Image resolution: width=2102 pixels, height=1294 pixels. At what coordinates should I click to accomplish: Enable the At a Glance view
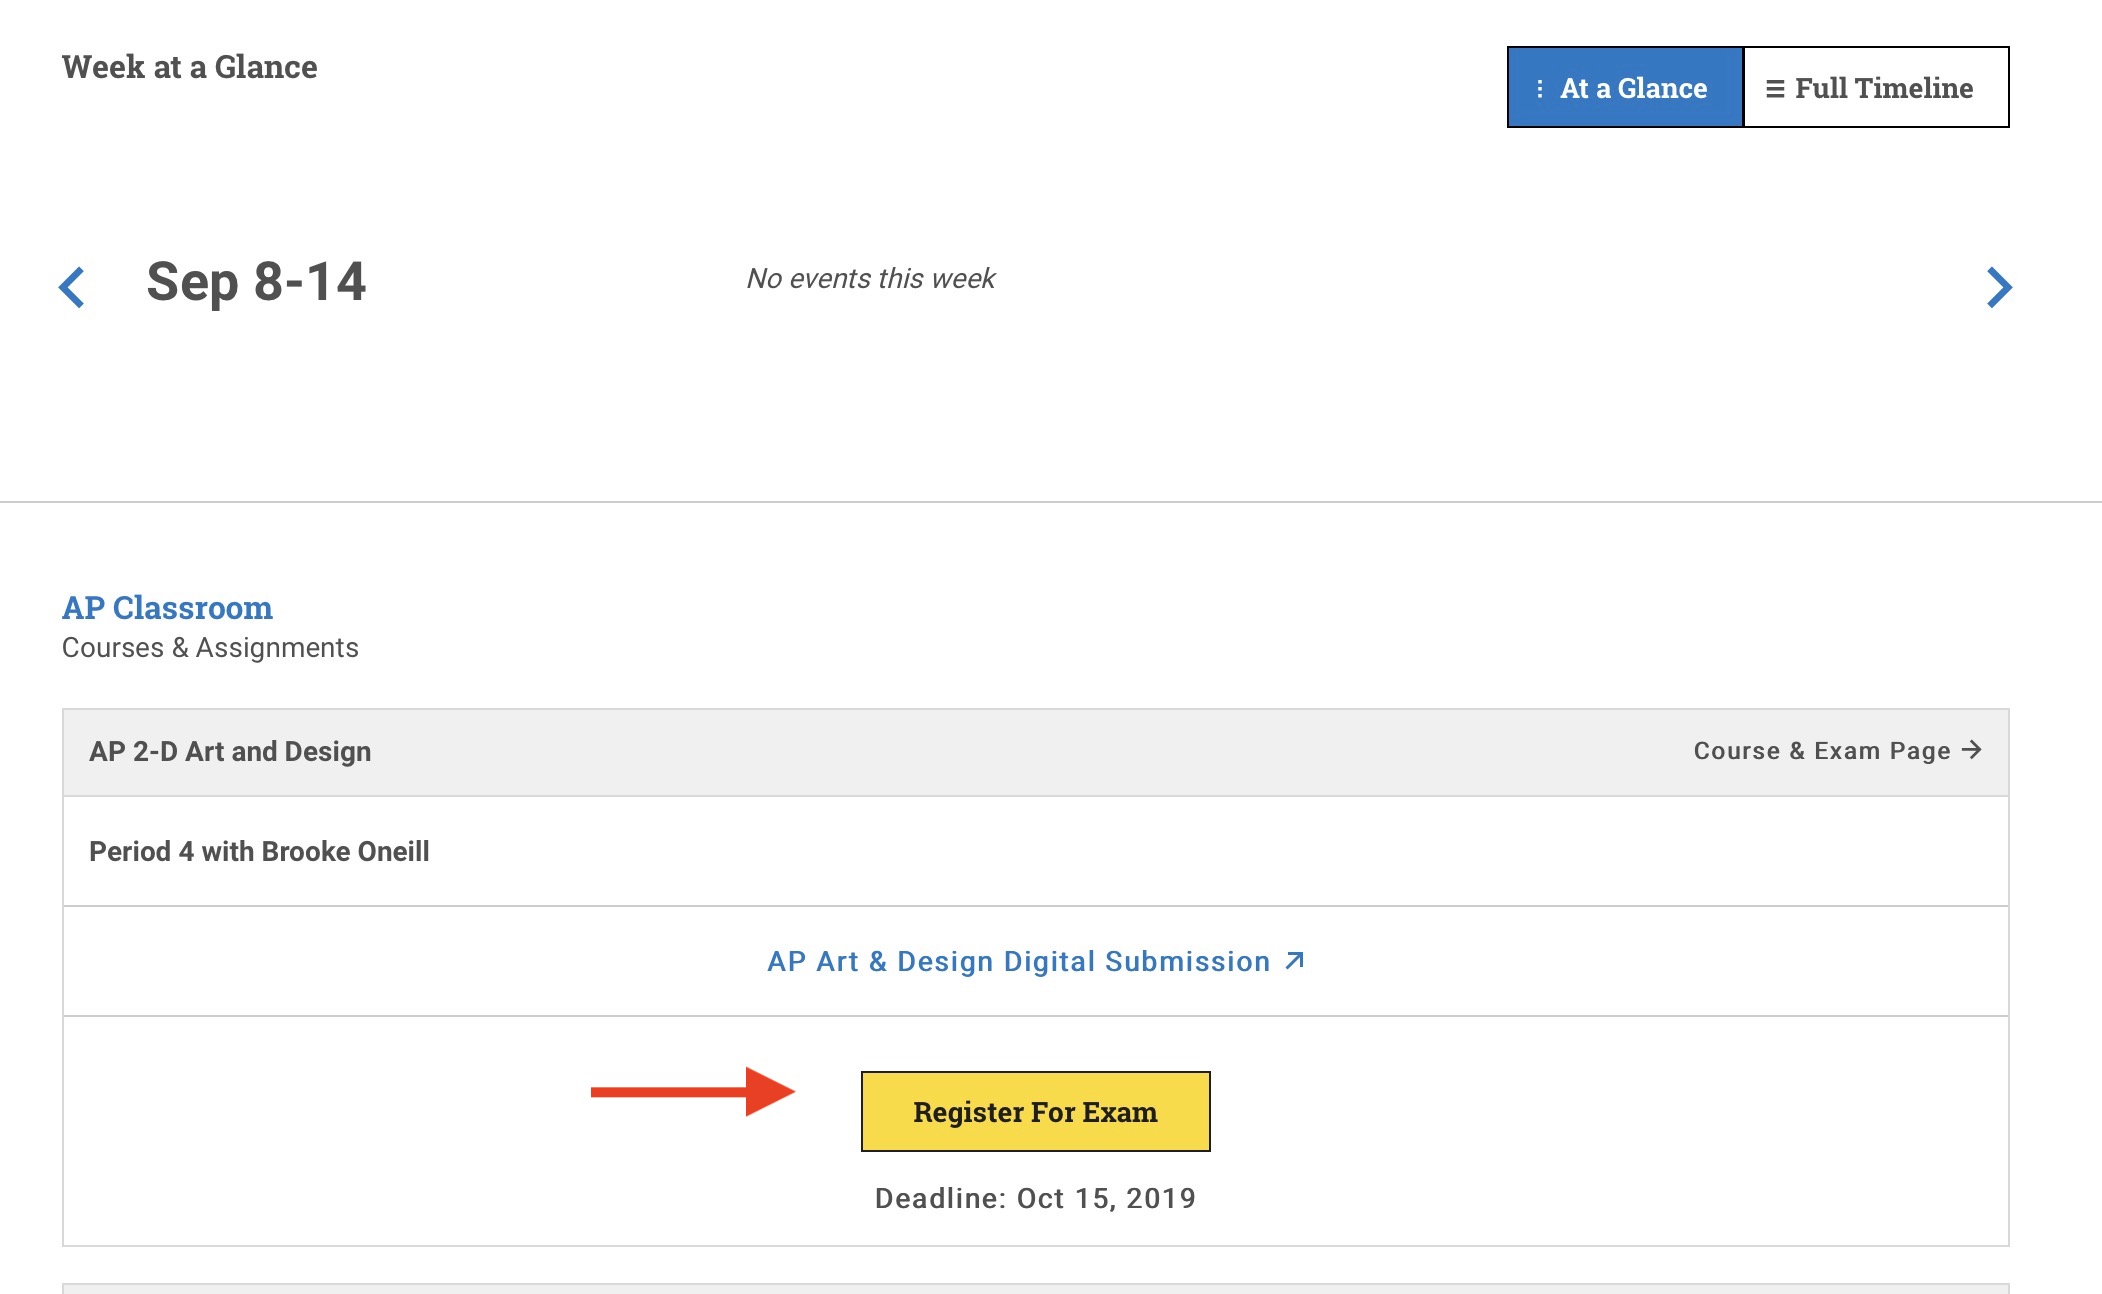point(1624,88)
